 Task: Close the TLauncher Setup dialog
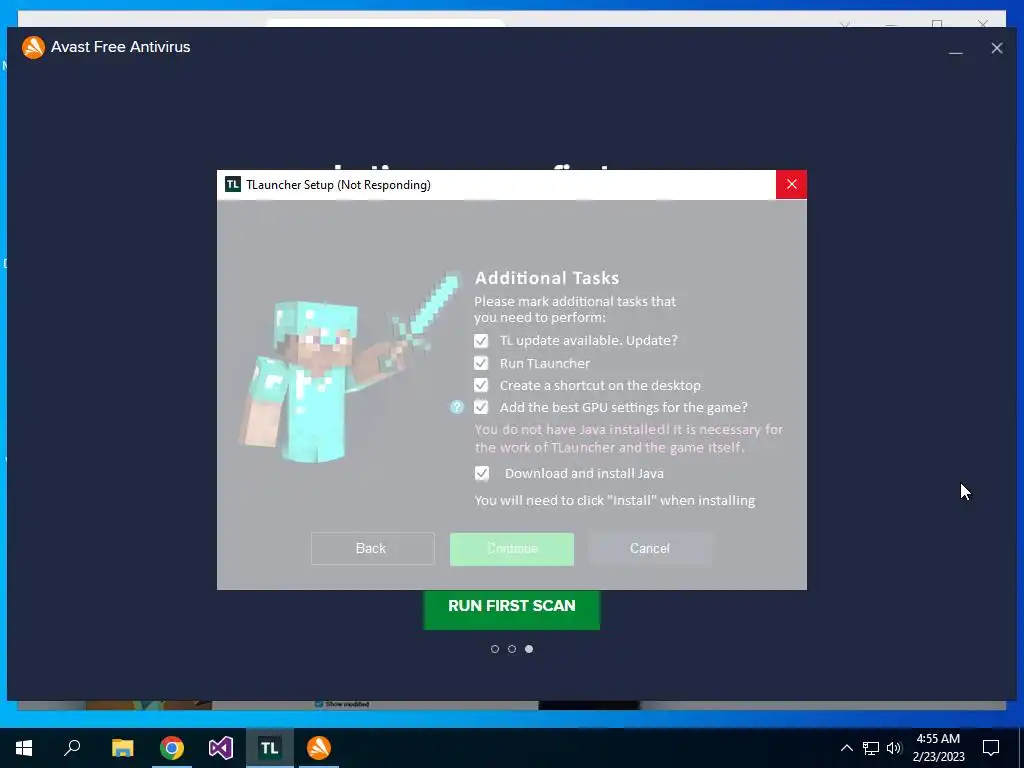(x=792, y=185)
